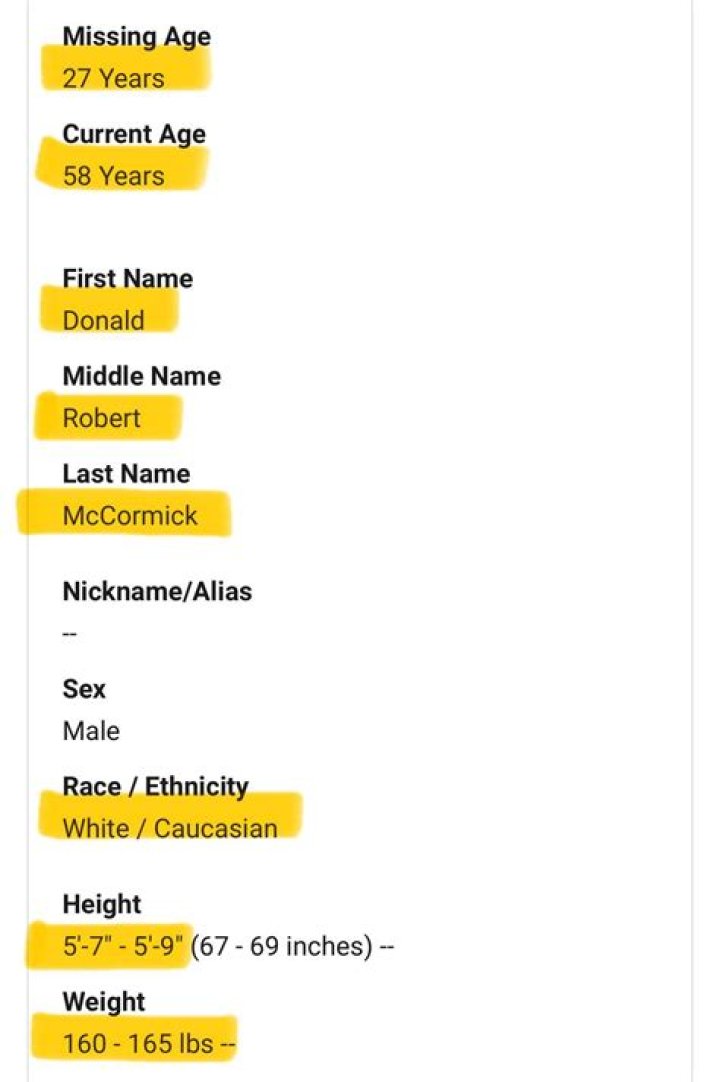Click the Race / Ethnicity label

pyautogui.click(x=155, y=787)
